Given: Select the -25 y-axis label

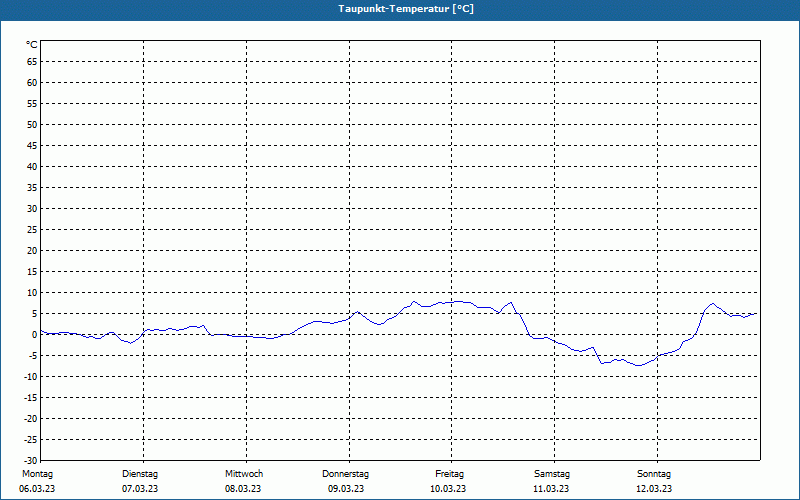Looking at the screenshot, I should [31, 439].
